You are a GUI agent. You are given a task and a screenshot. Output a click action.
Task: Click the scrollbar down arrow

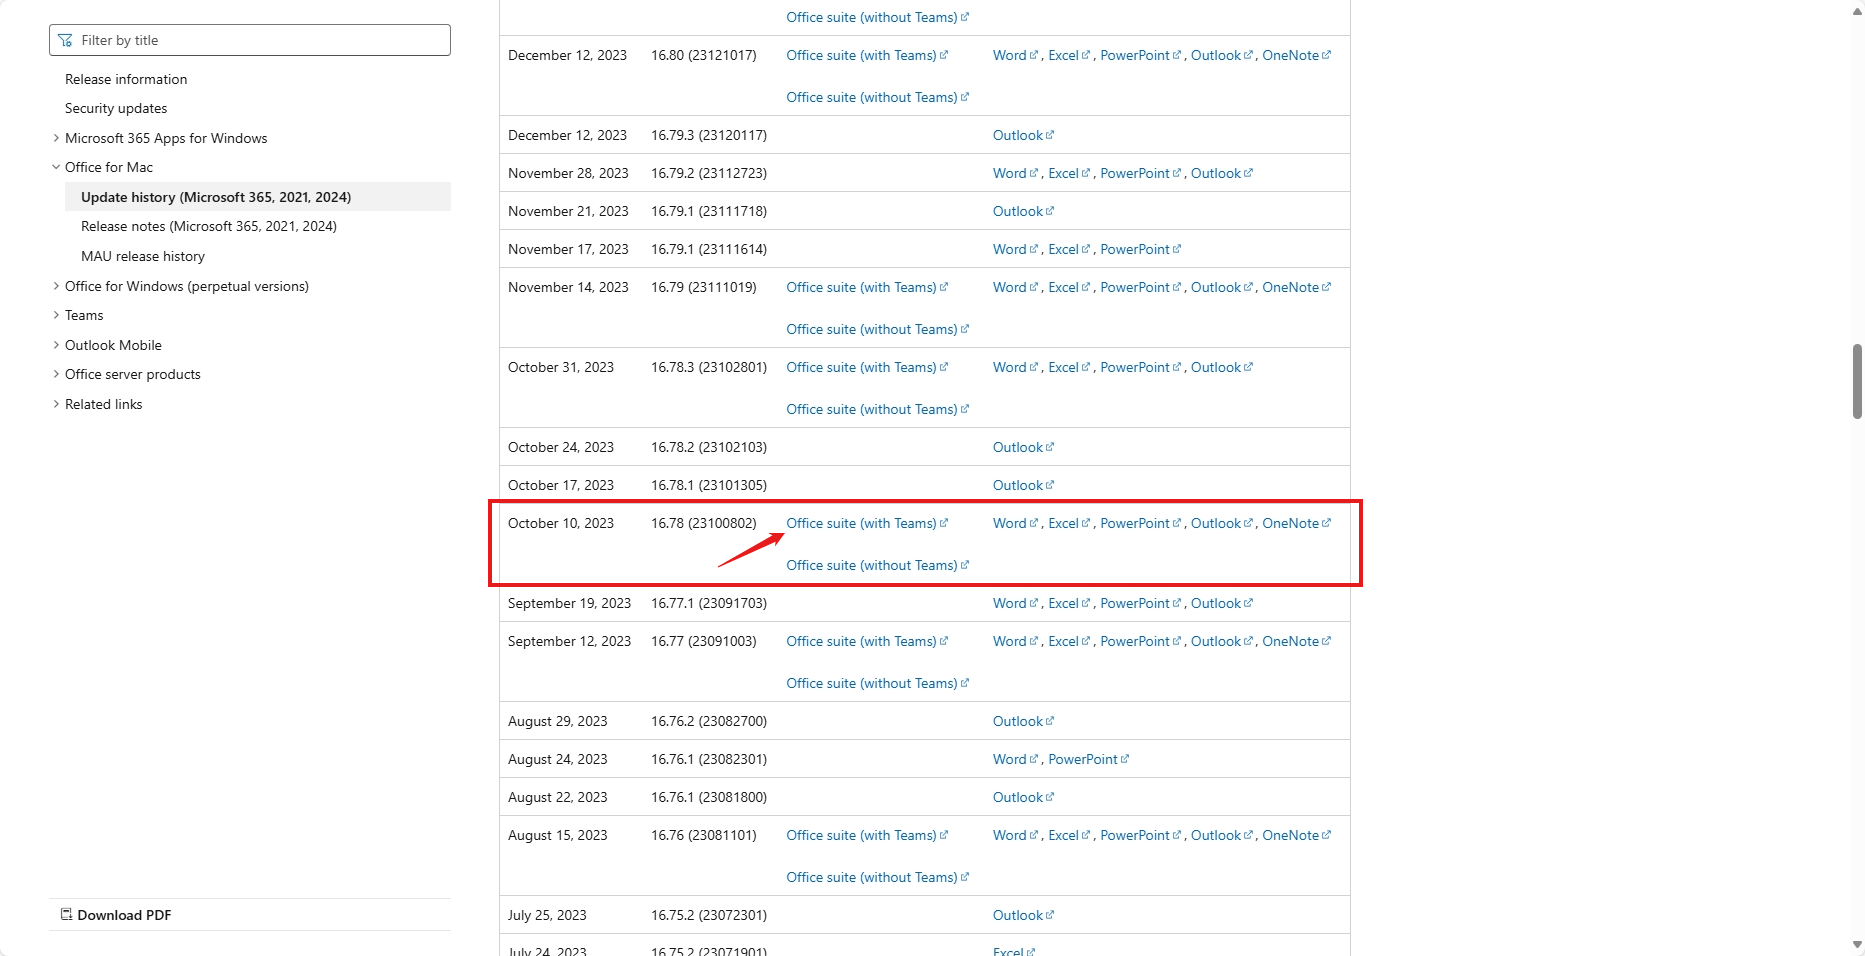(x=1857, y=944)
